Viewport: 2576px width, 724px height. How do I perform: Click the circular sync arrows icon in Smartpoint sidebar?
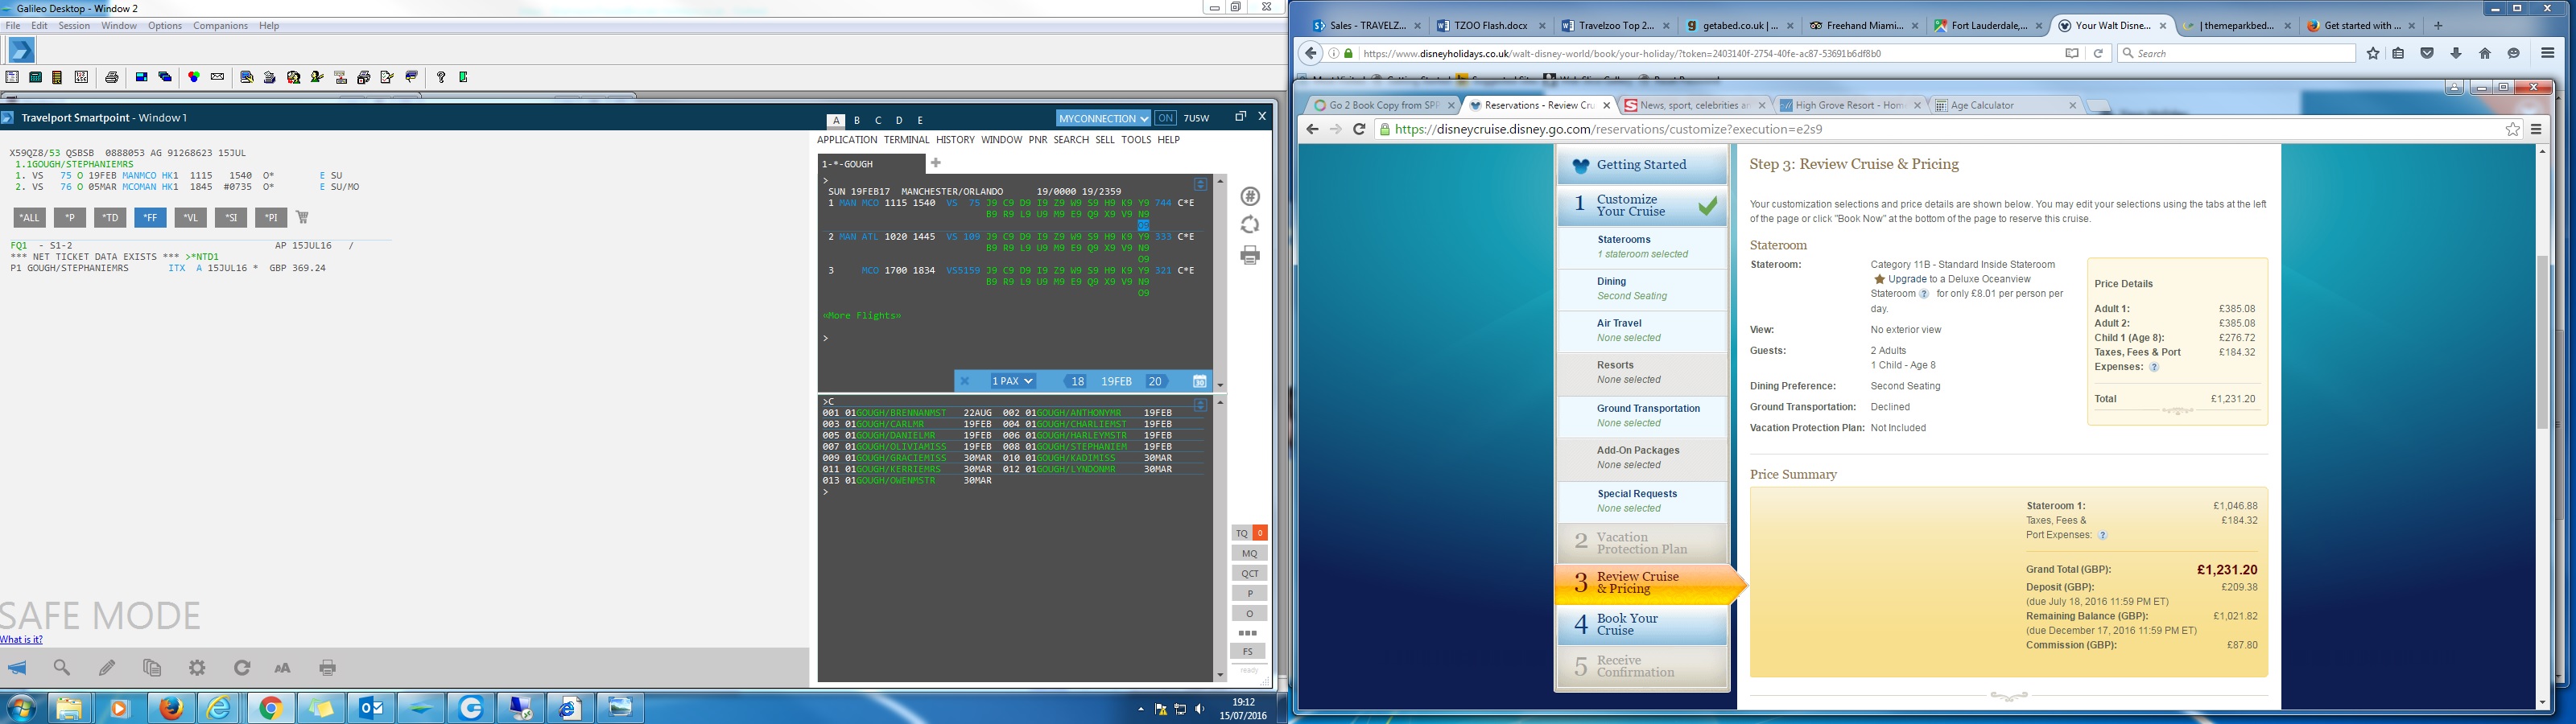point(1250,225)
